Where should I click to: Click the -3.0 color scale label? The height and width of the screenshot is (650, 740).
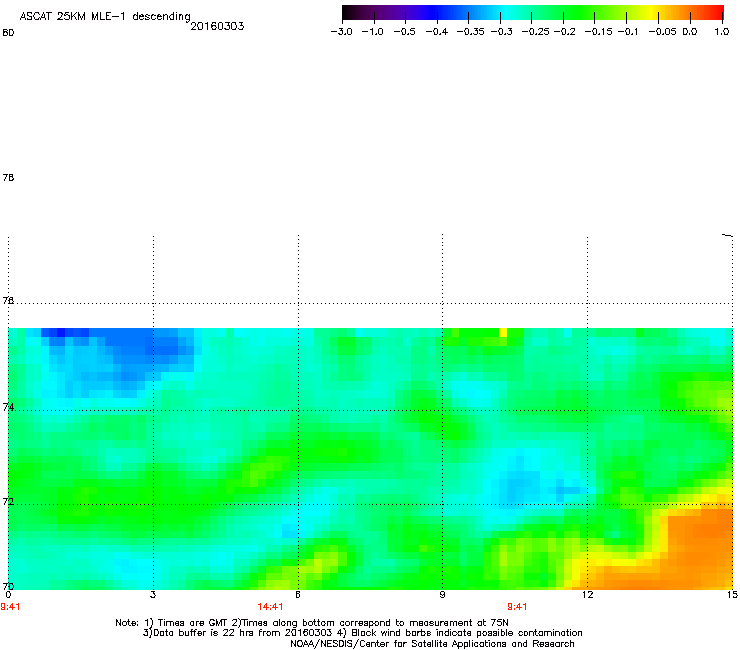point(341,32)
